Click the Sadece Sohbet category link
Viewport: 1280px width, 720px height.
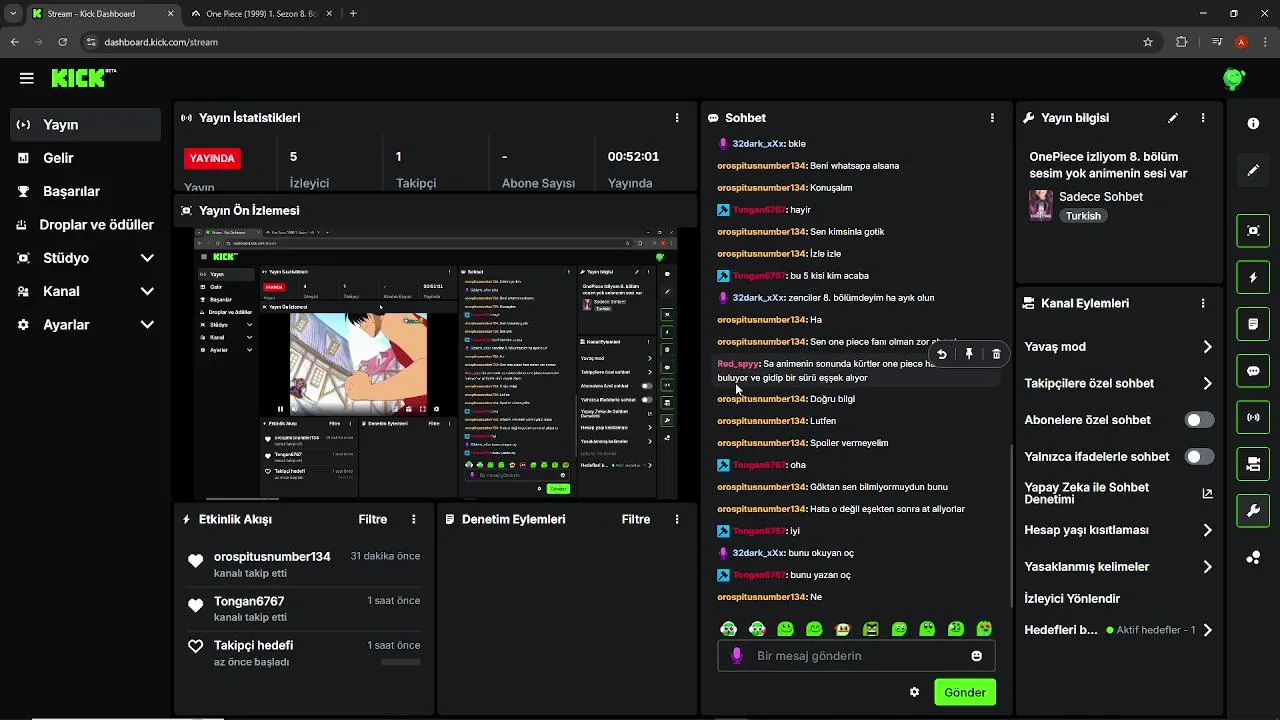(1101, 197)
